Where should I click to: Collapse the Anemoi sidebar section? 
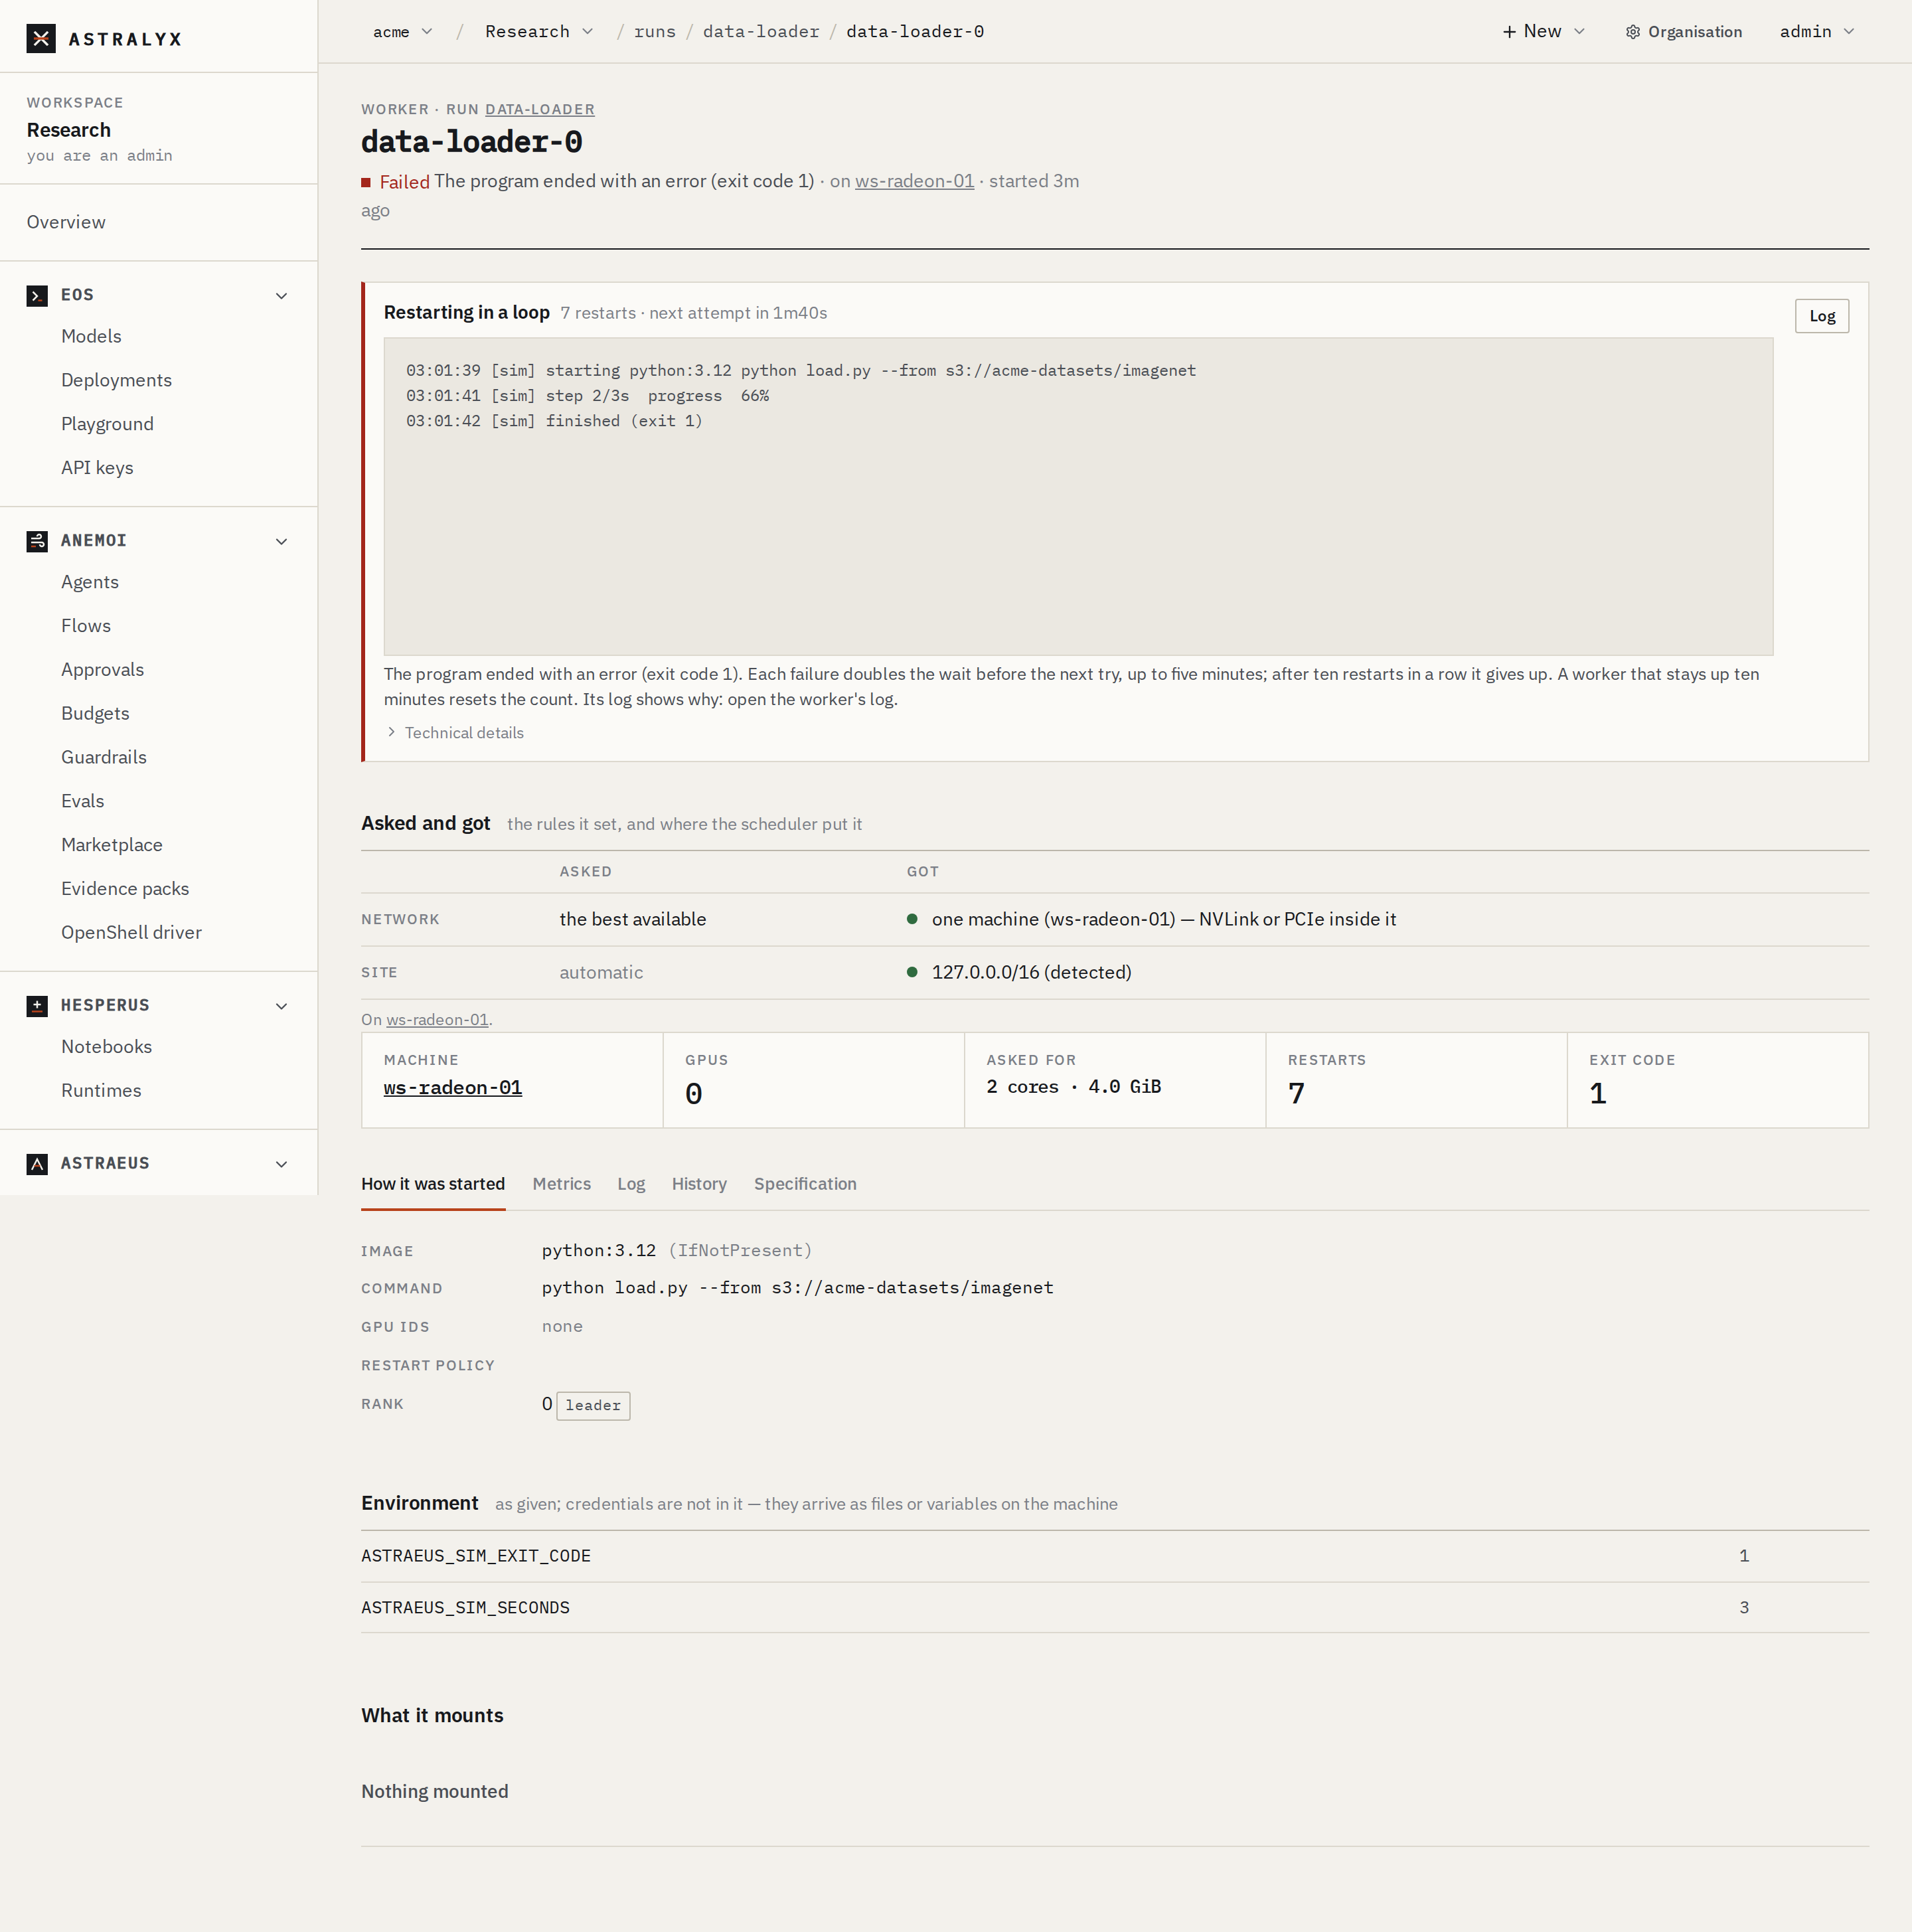(x=282, y=542)
